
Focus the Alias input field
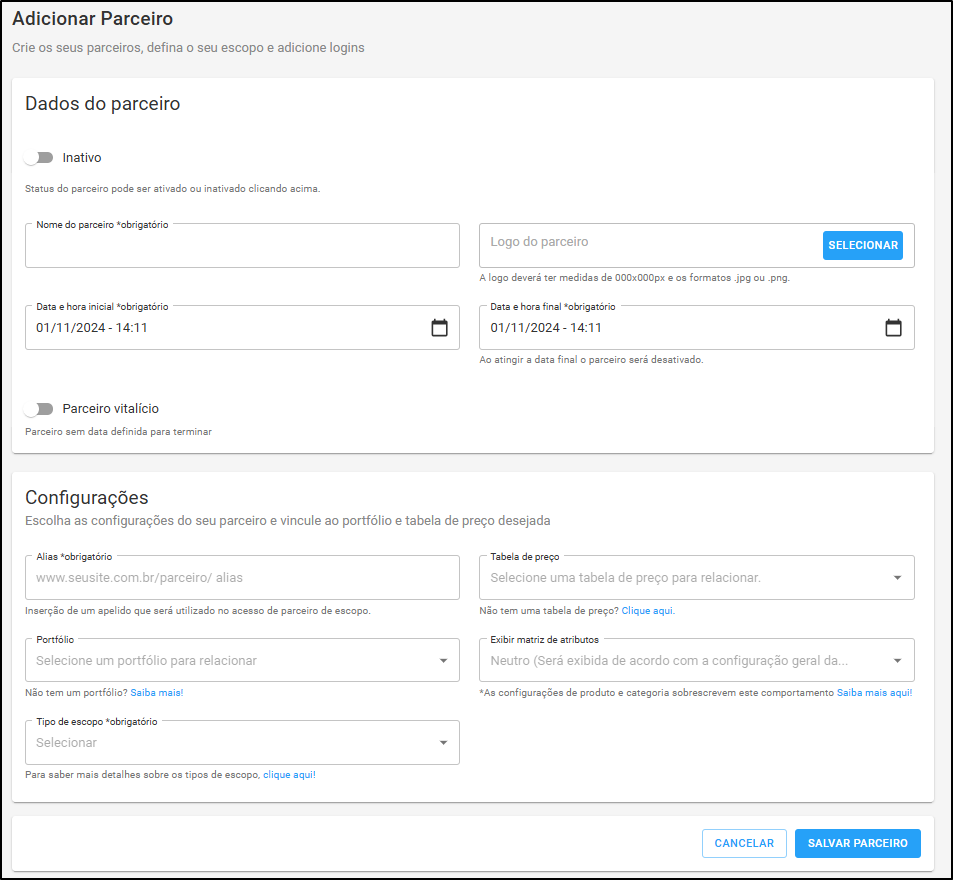tap(242, 577)
